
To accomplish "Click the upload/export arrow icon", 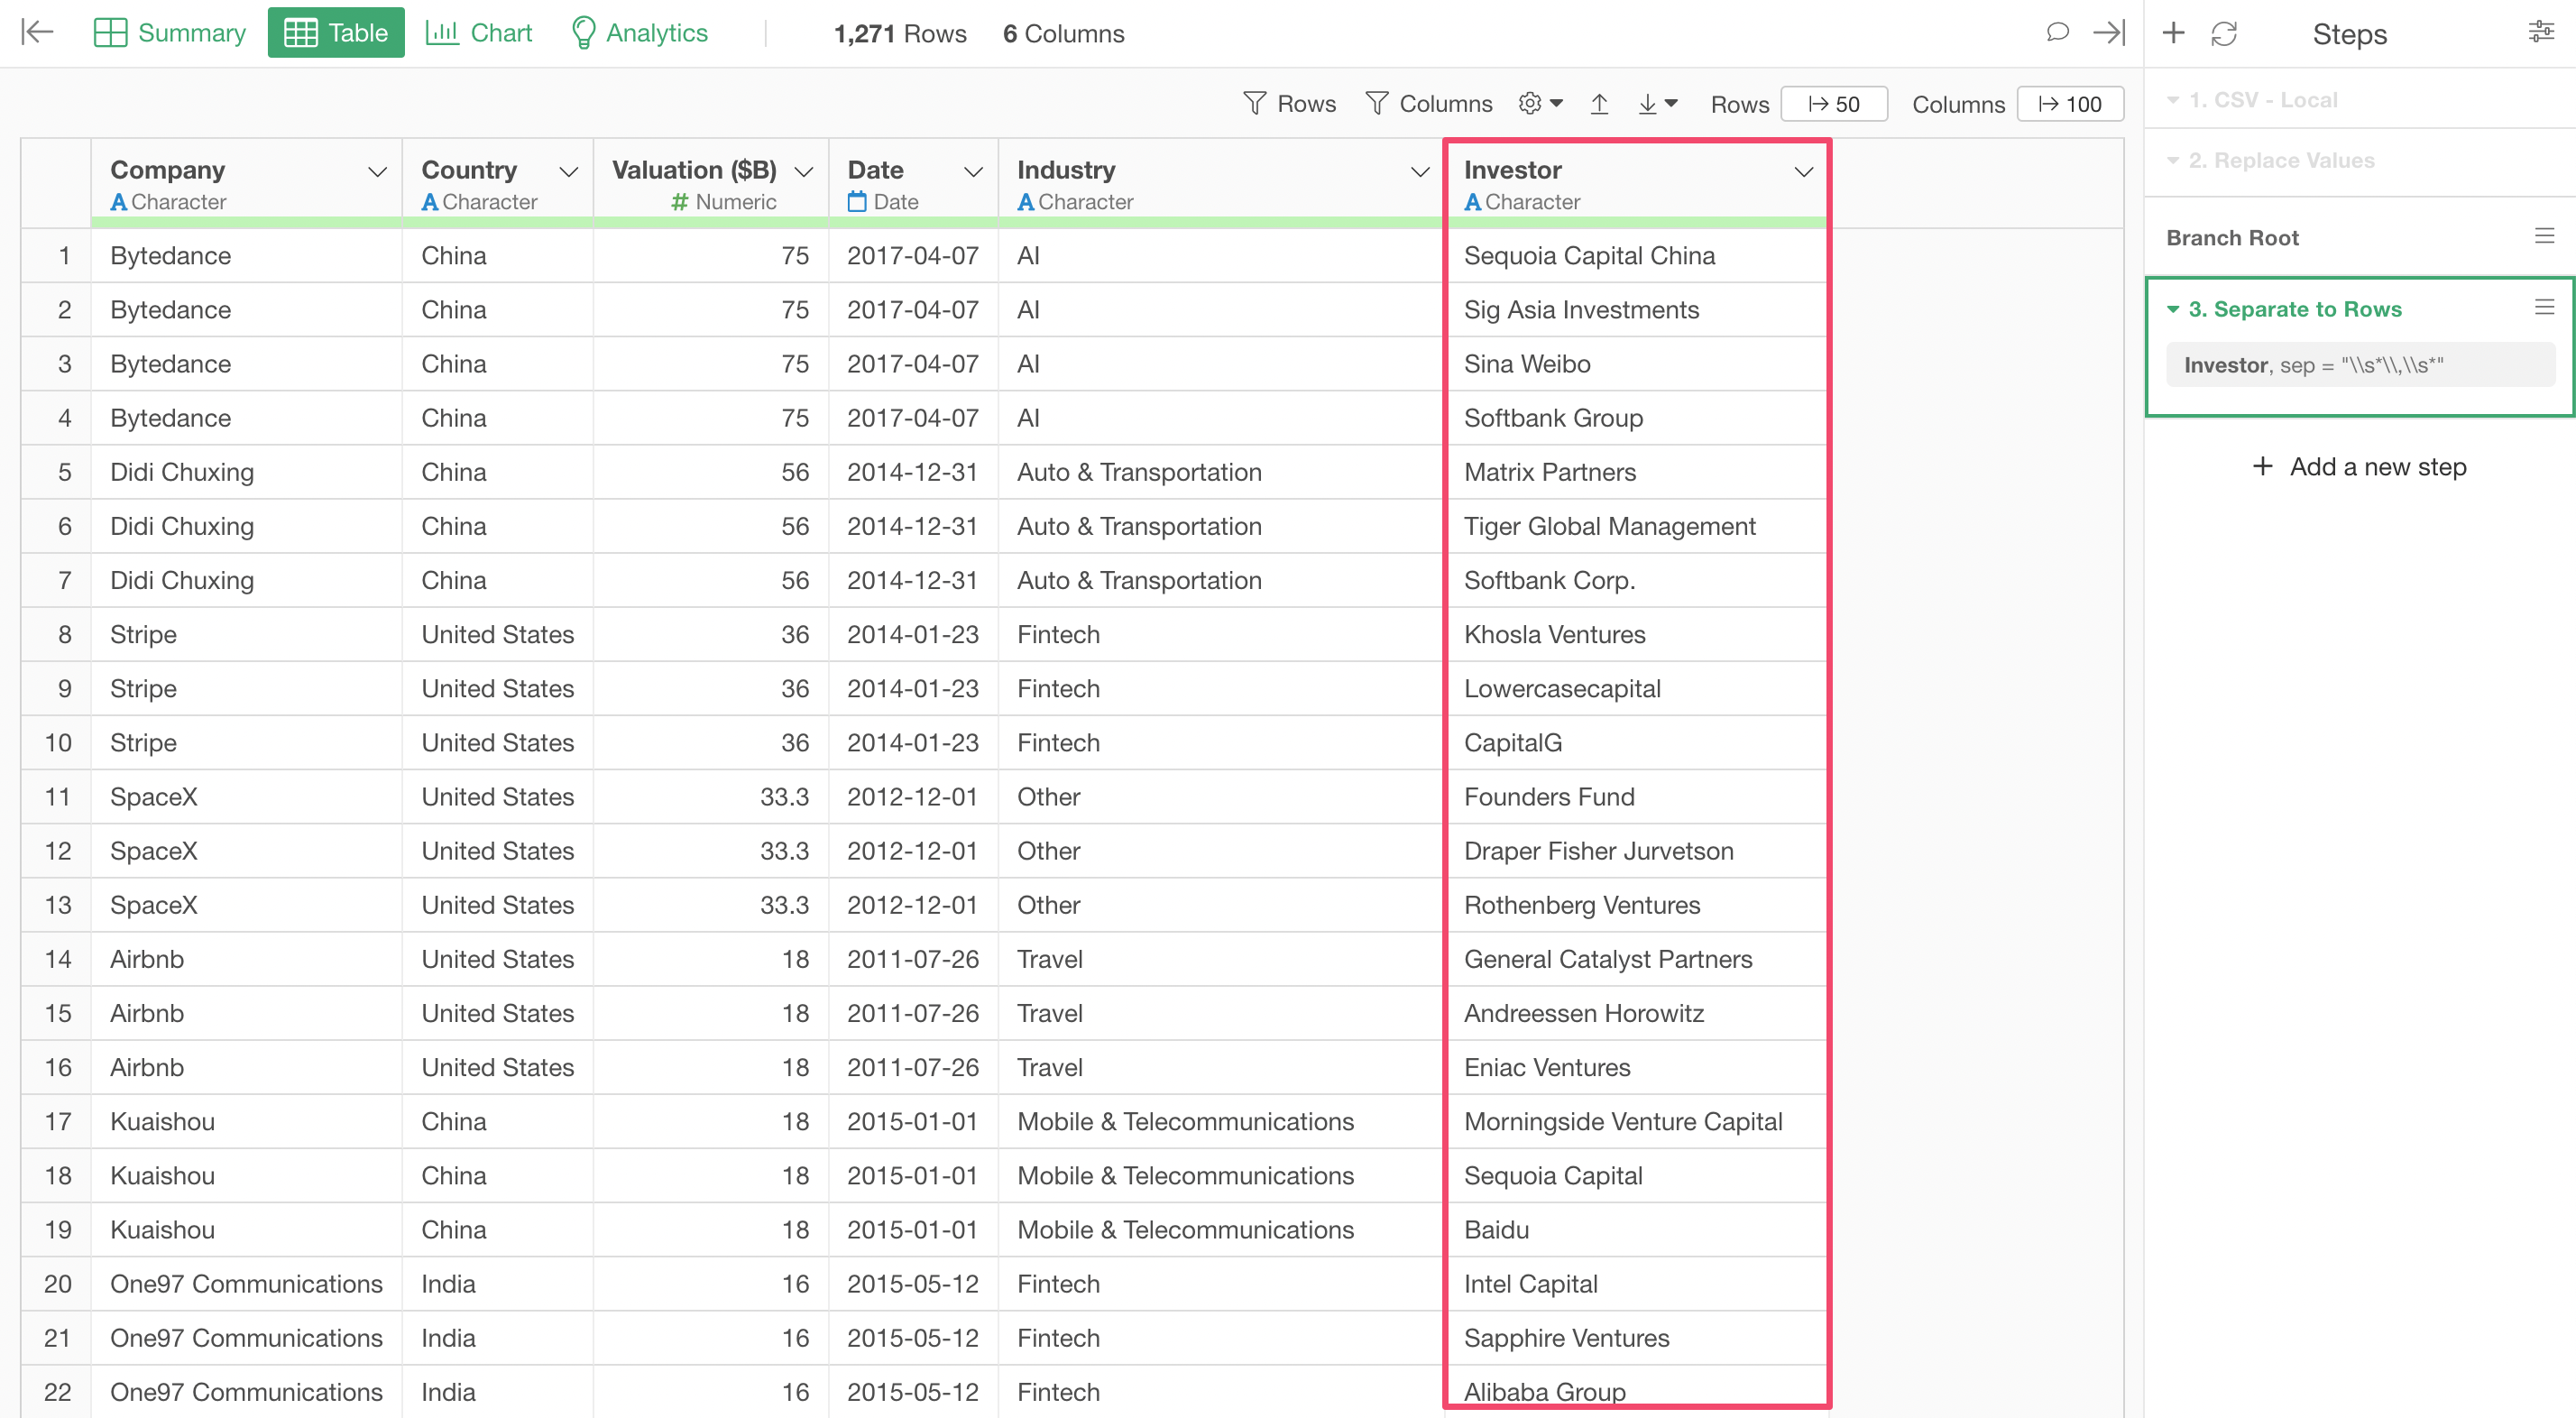I will [1599, 104].
